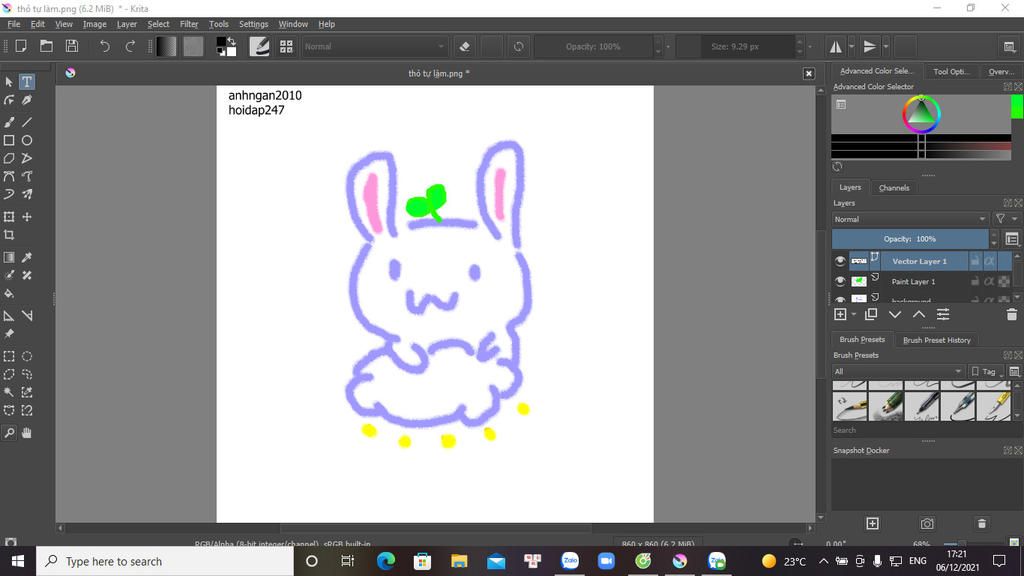
Task: Open the workspace chooser at toolbar end
Action: coord(1009,46)
